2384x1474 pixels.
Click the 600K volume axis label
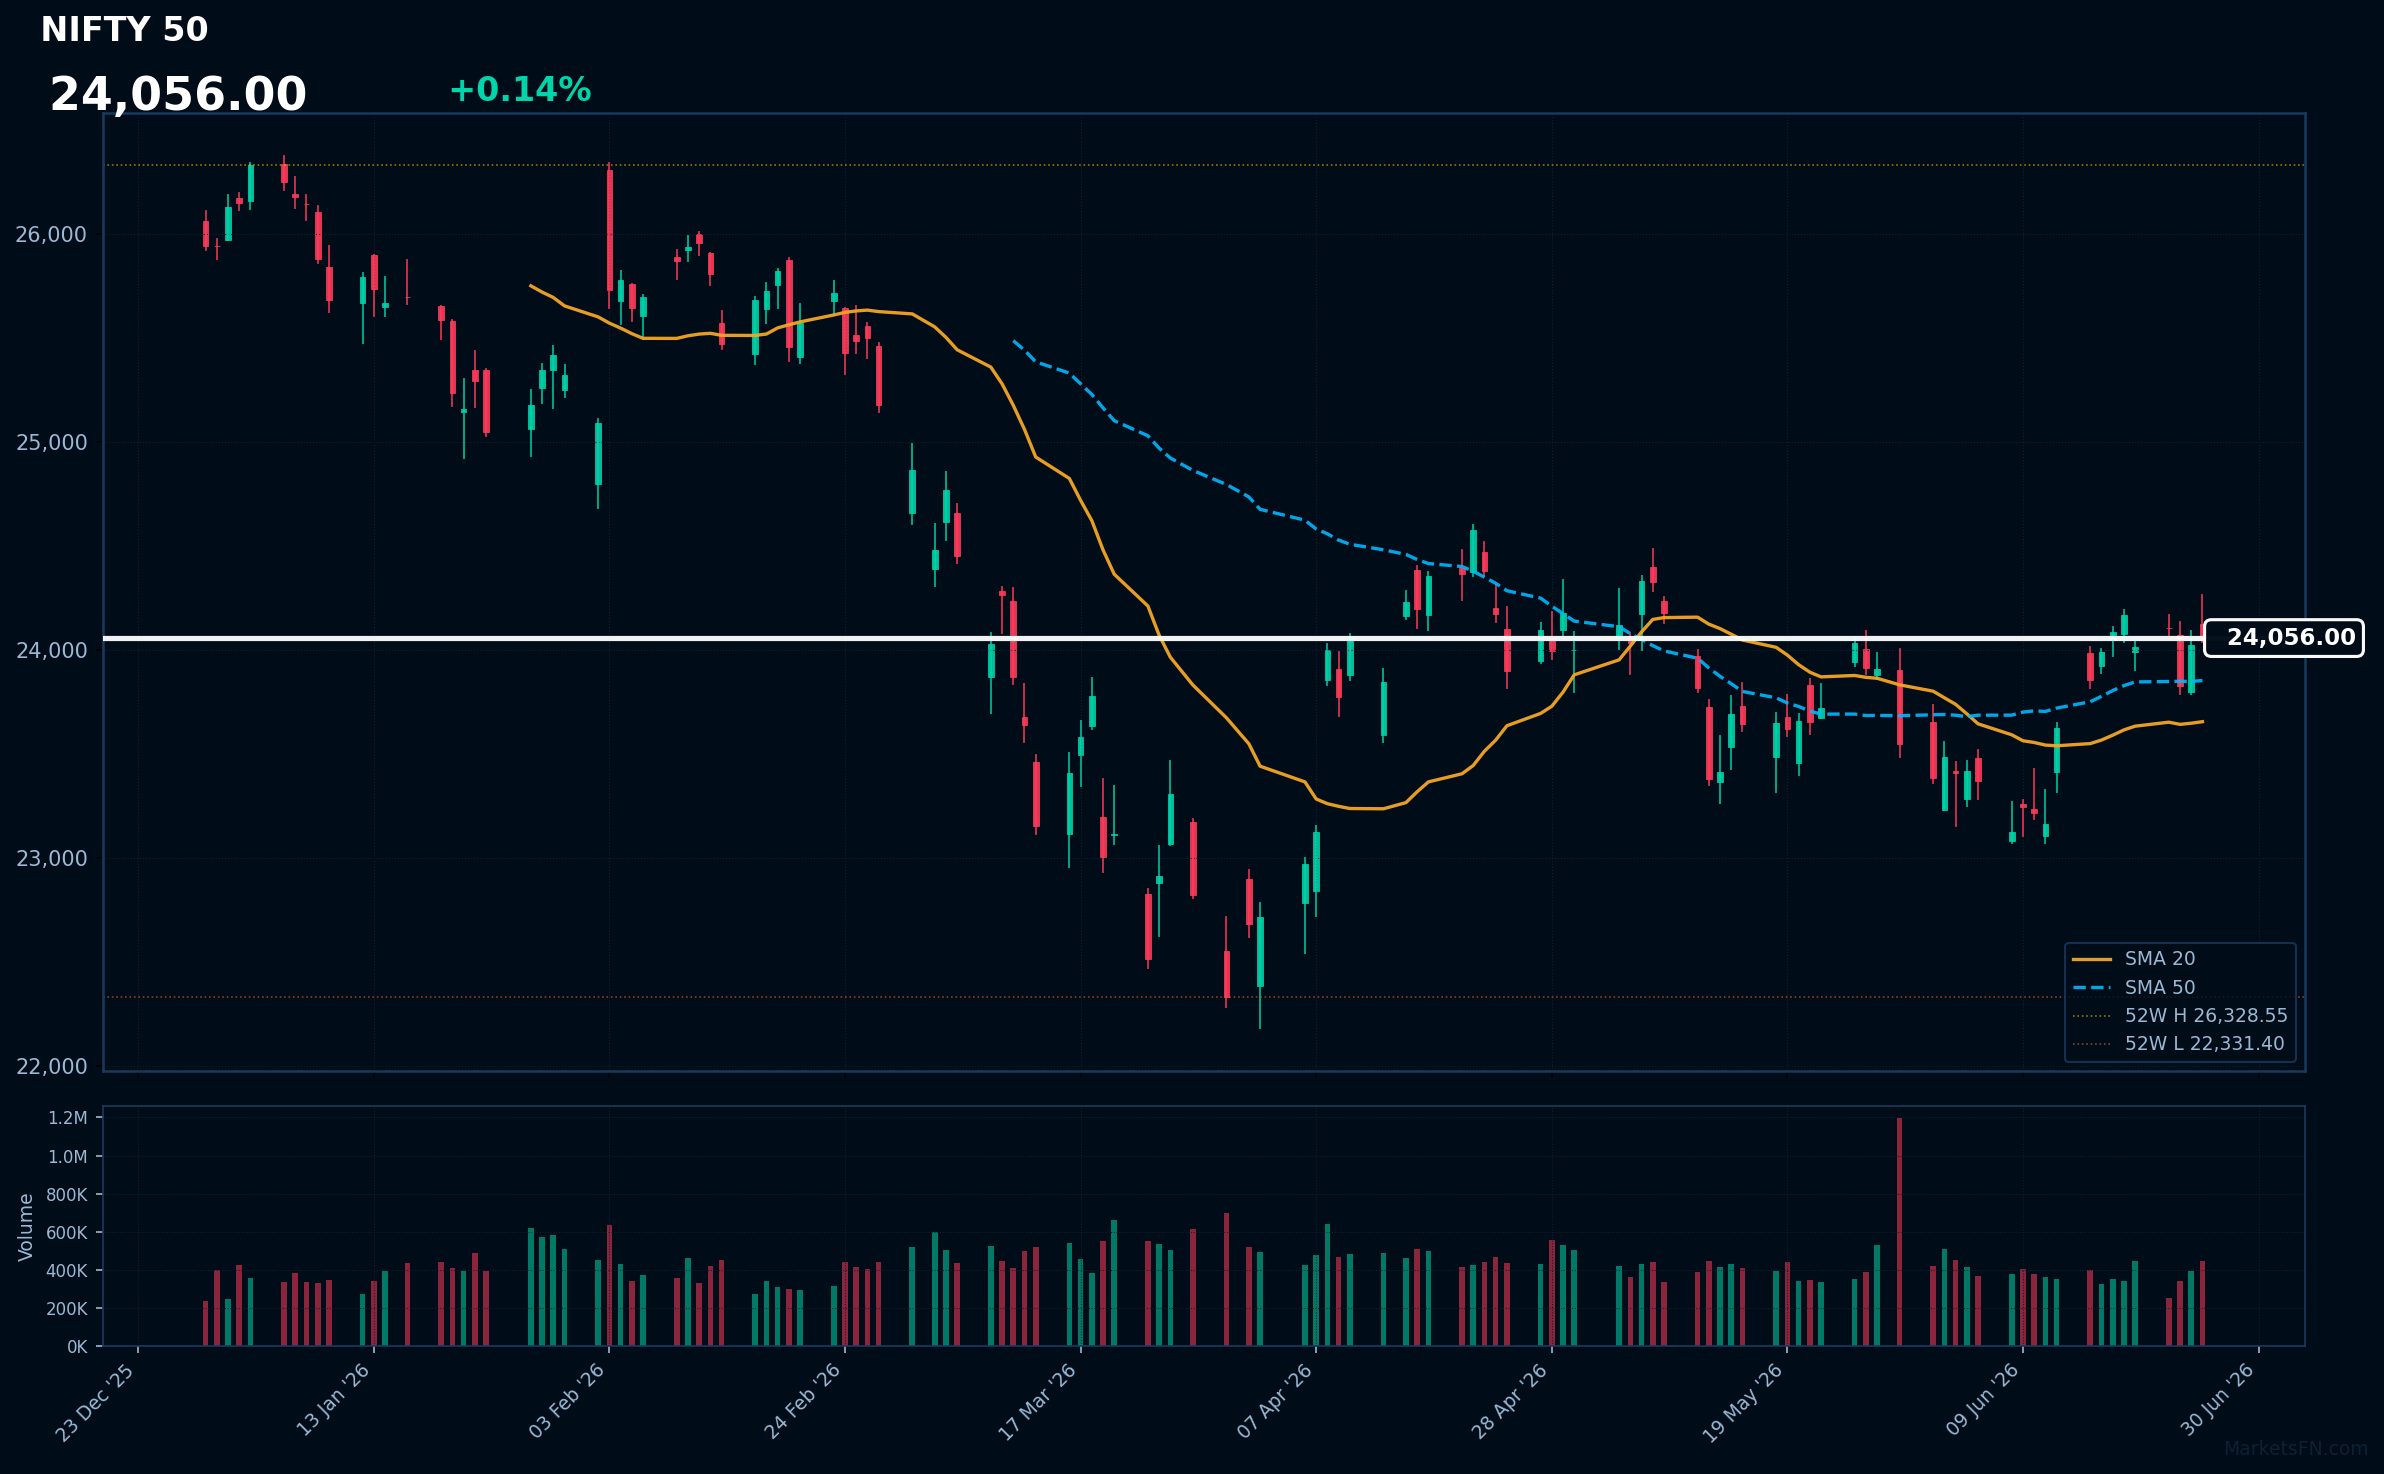[x=67, y=1233]
